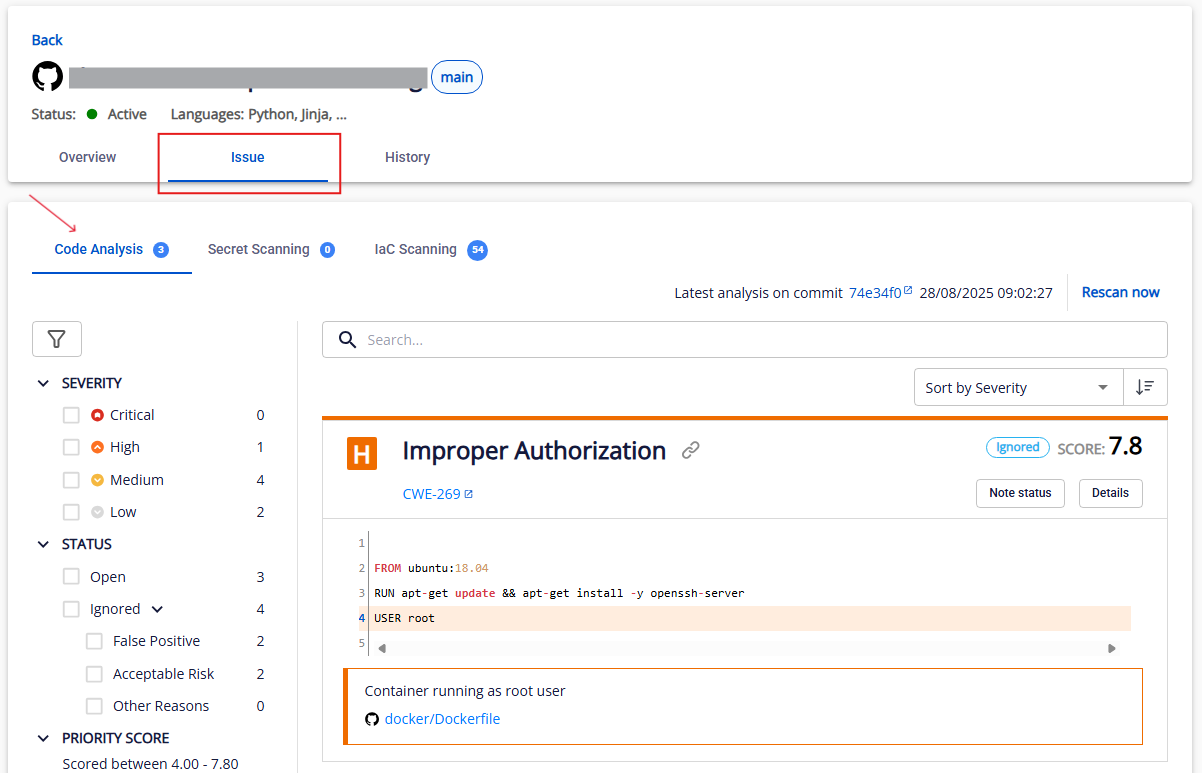Click the filter funnel icon button
This screenshot has width=1202, height=773.
click(57, 340)
